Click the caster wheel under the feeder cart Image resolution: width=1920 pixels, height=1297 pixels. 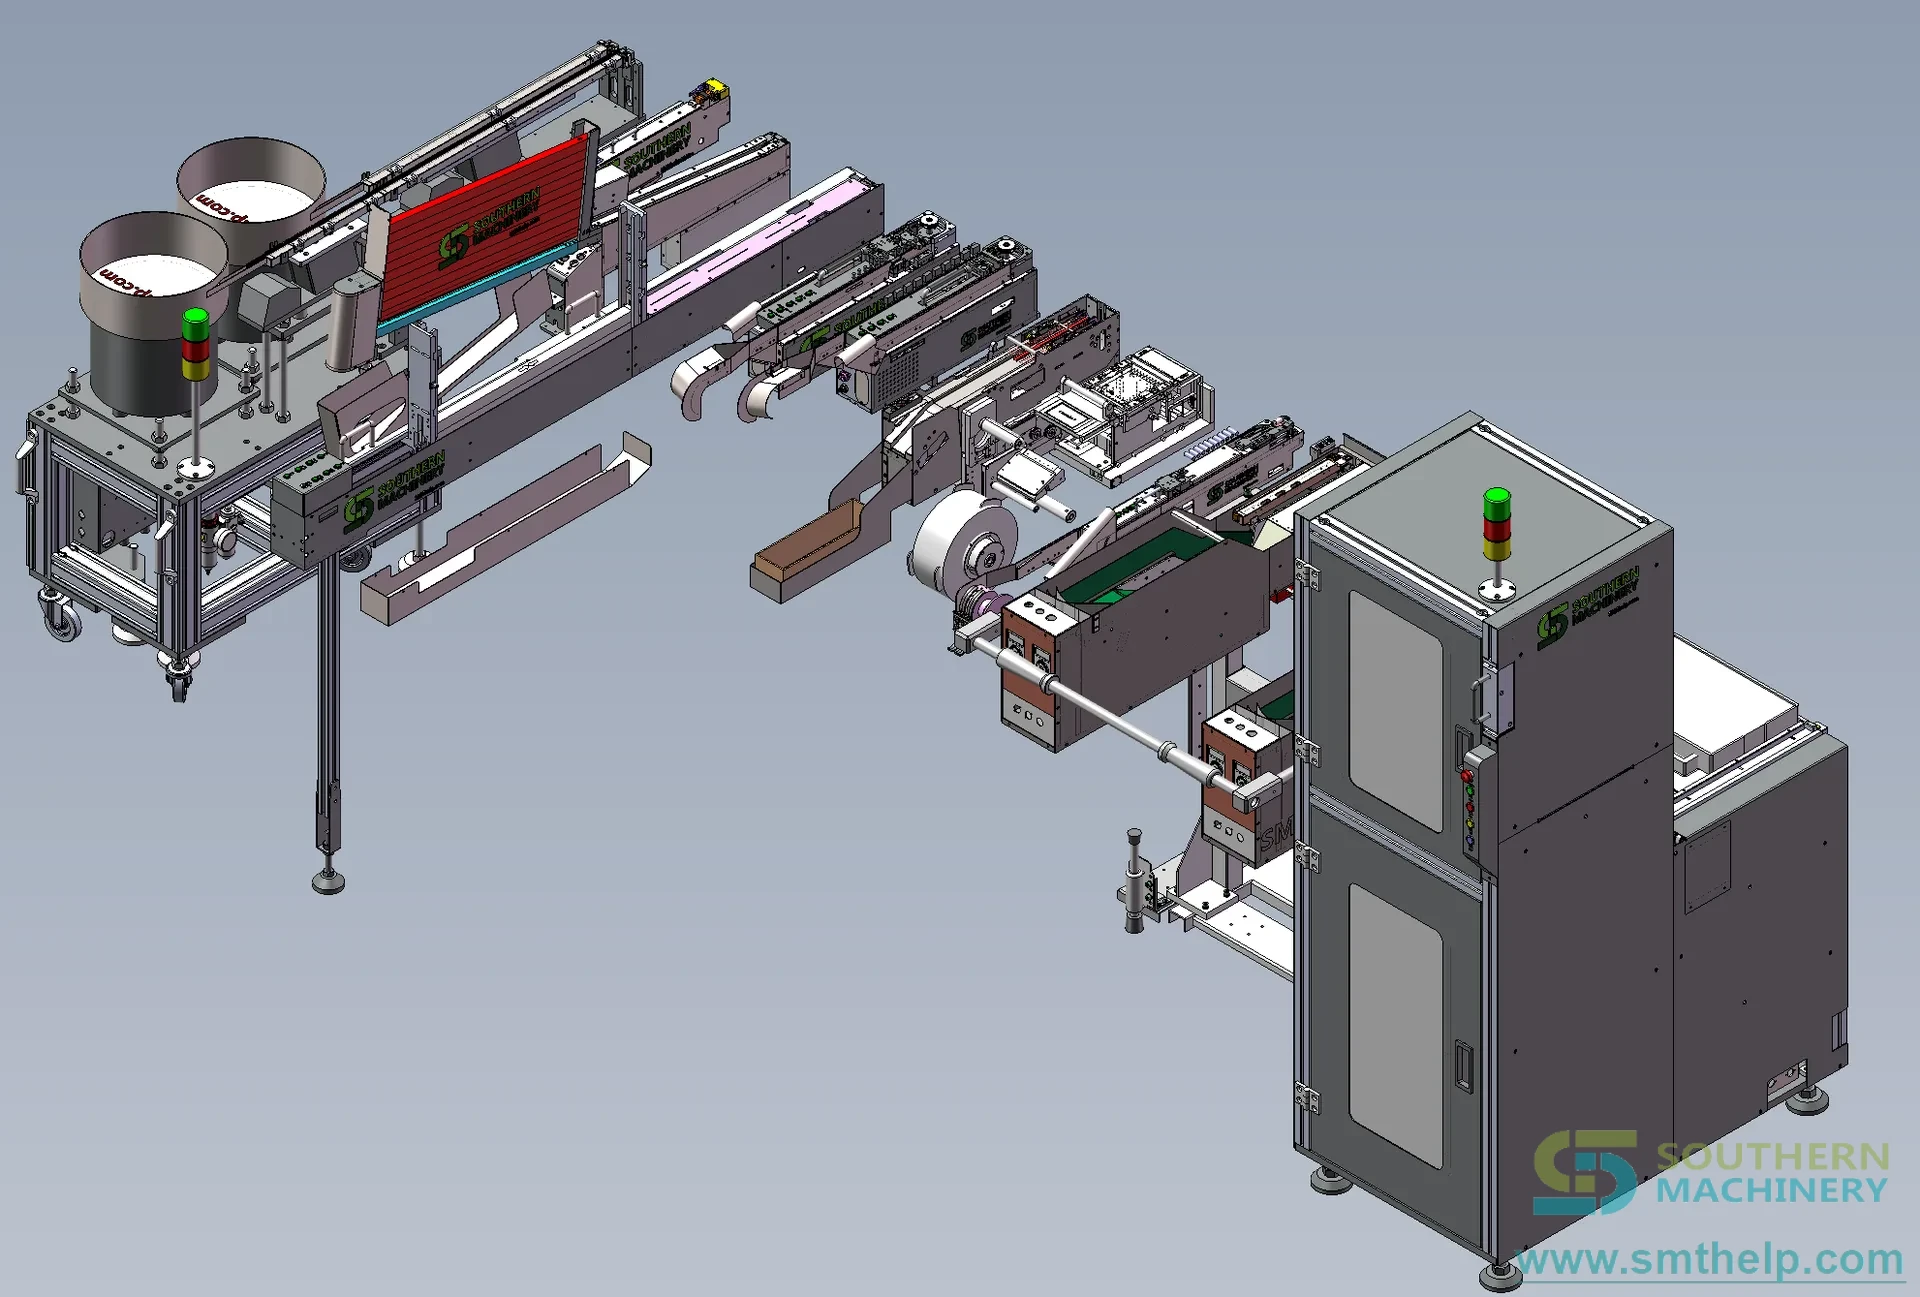click(x=61, y=617)
